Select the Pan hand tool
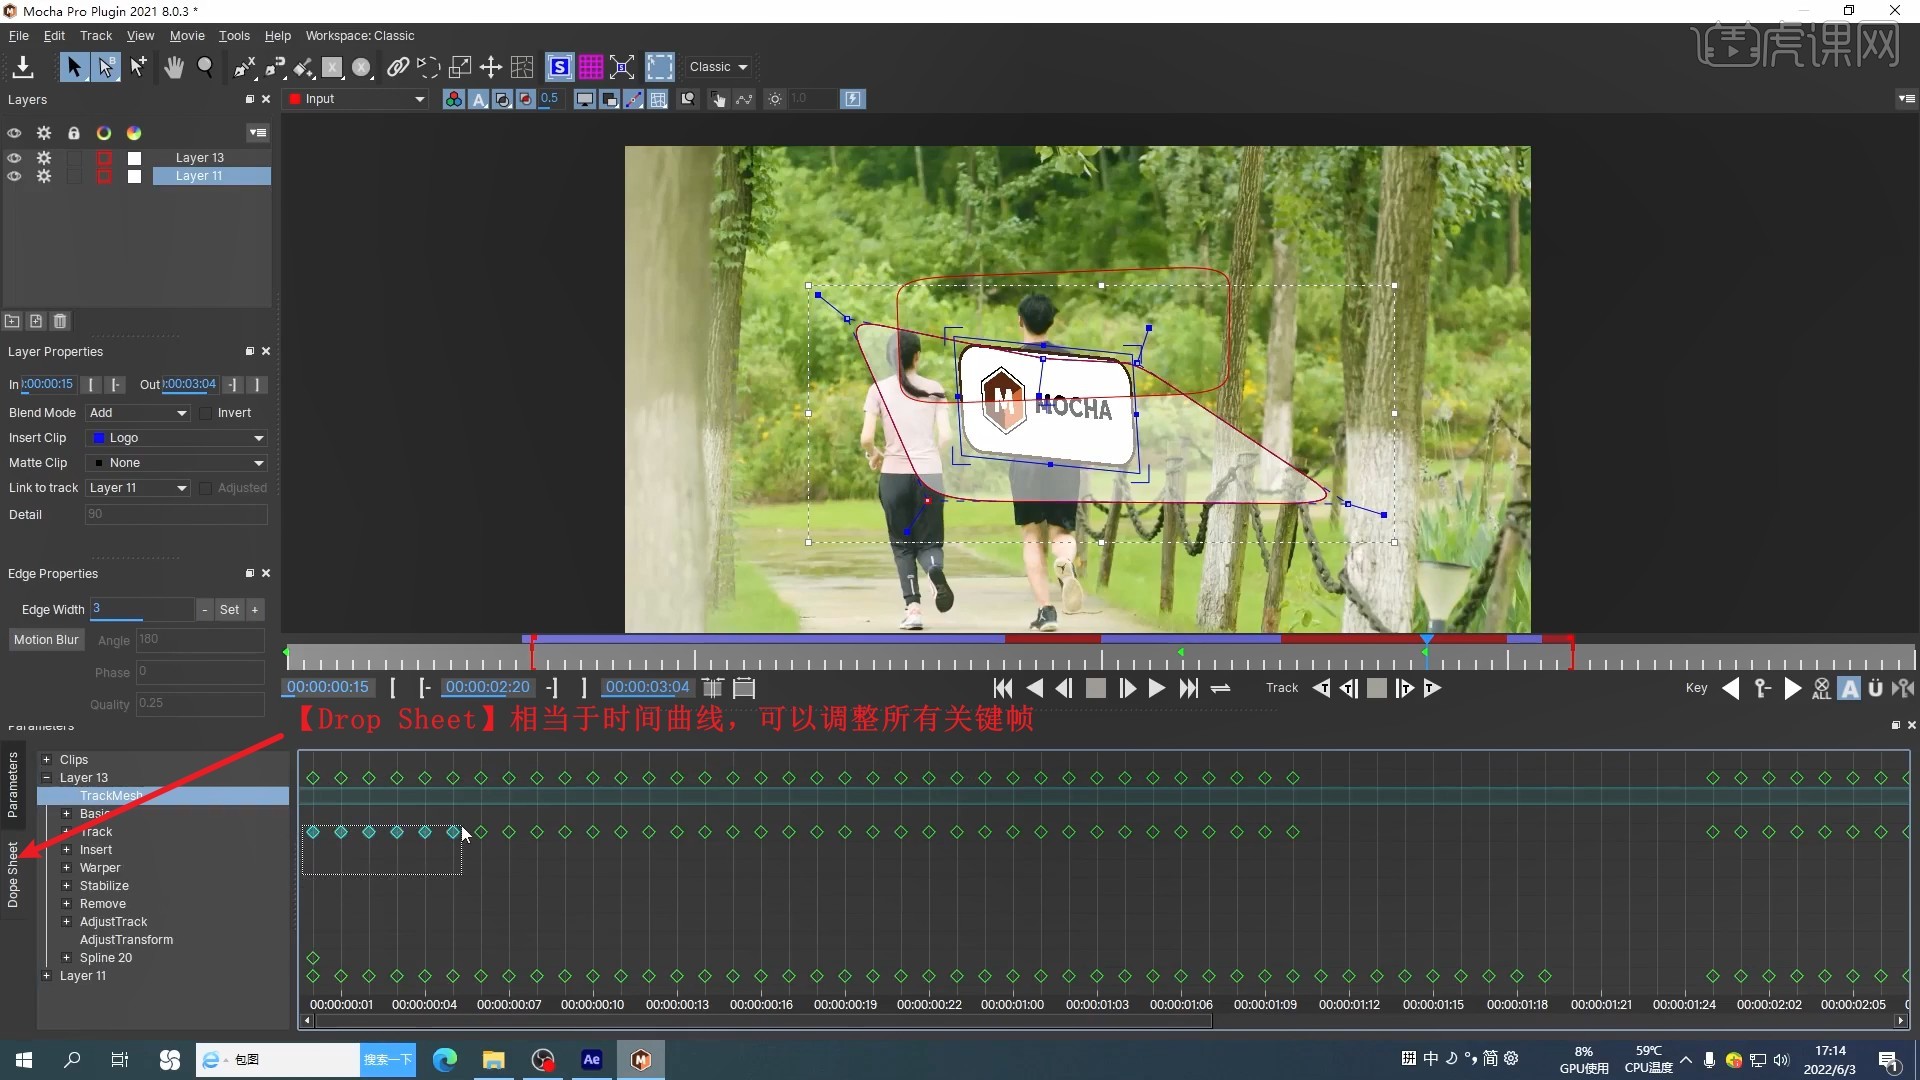Image resolution: width=1920 pixels, height=1080 pixels. (174, 67)
